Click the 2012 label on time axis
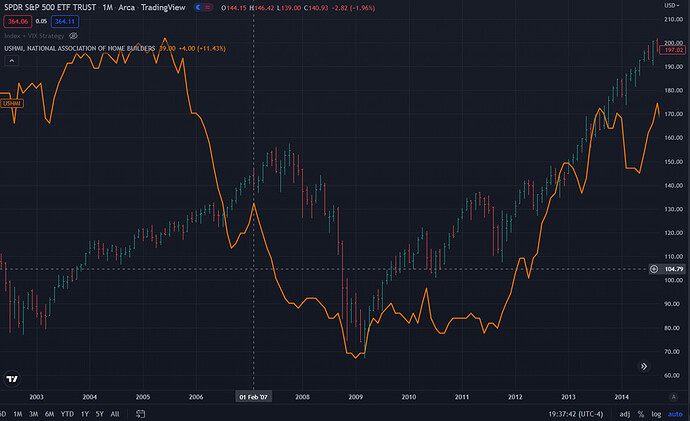 pos(515,397)
